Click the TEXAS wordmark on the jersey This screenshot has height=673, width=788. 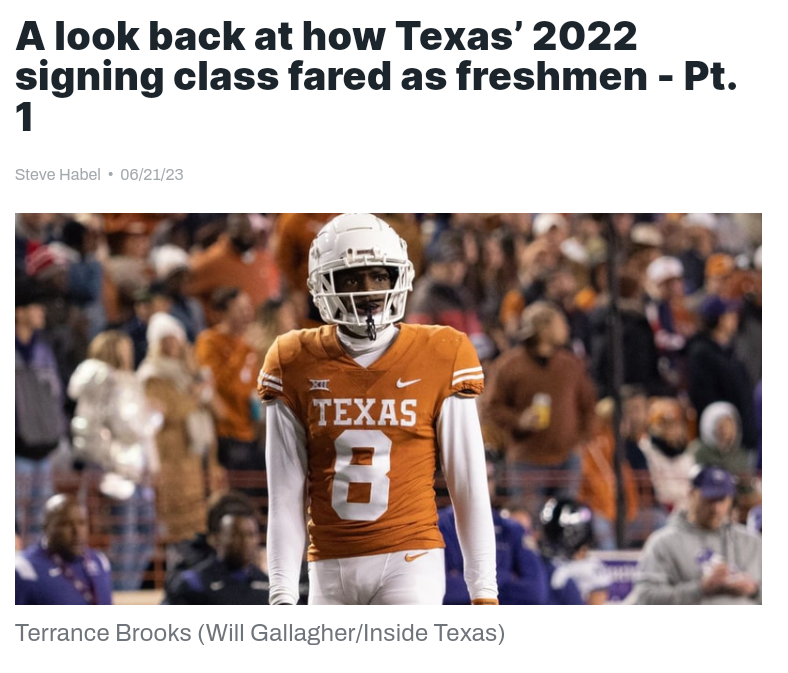tap(364, 413)
